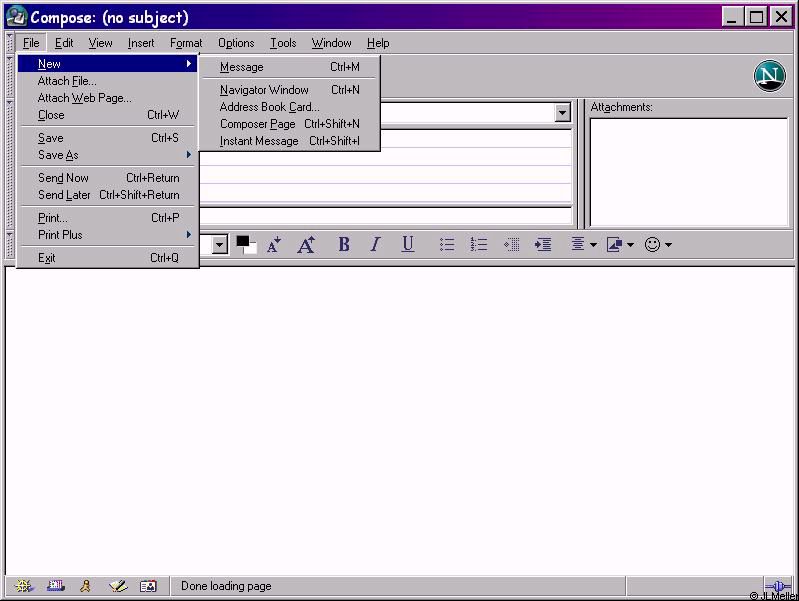This screenshot has height=601, width=799.
Task: Open Address Book icon in component bar
Action: point(148,586)
